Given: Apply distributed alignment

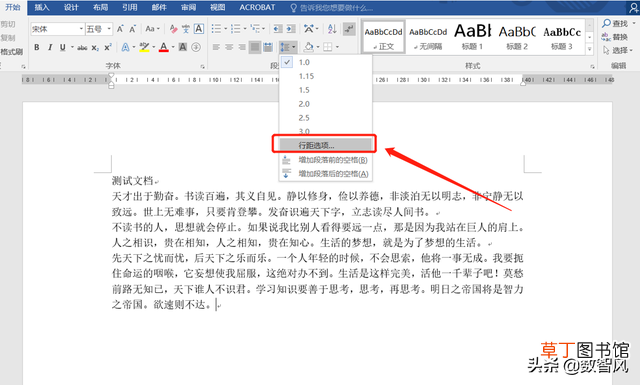Looking at the screenshot, I should (268, 47).
